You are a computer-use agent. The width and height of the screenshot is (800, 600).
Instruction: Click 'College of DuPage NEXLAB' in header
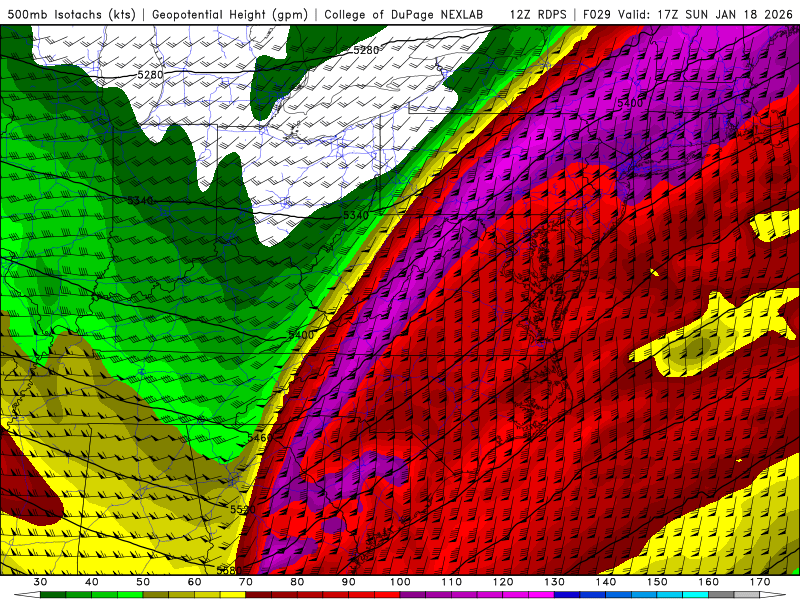tap(404, 15)
